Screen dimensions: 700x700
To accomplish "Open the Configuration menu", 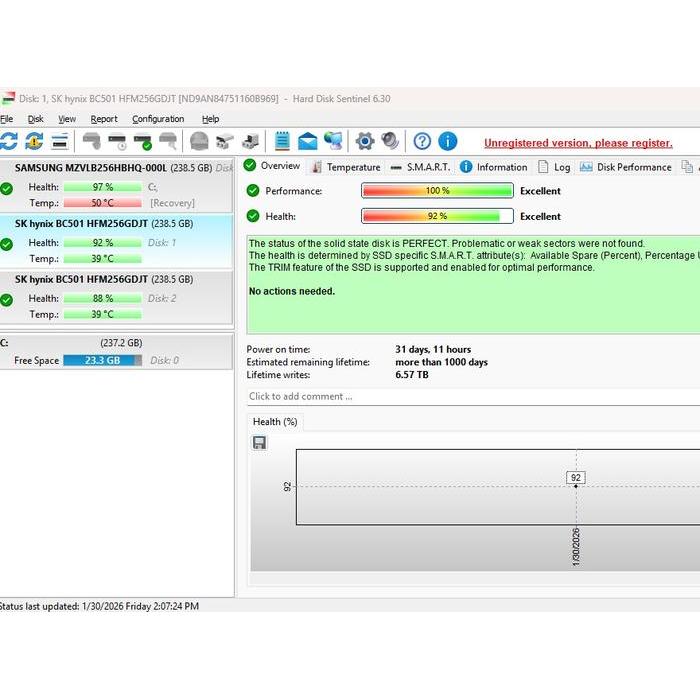I will pos(158,119).
